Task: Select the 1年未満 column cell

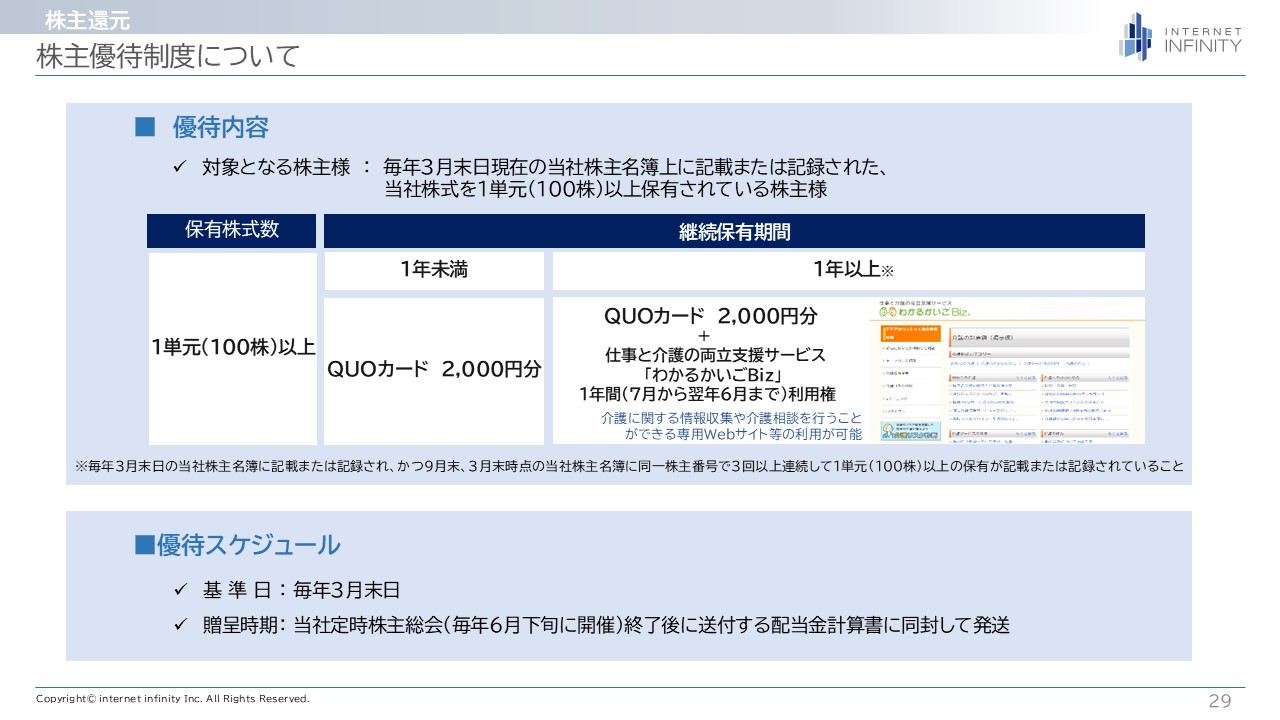Action: coord(434,270)
